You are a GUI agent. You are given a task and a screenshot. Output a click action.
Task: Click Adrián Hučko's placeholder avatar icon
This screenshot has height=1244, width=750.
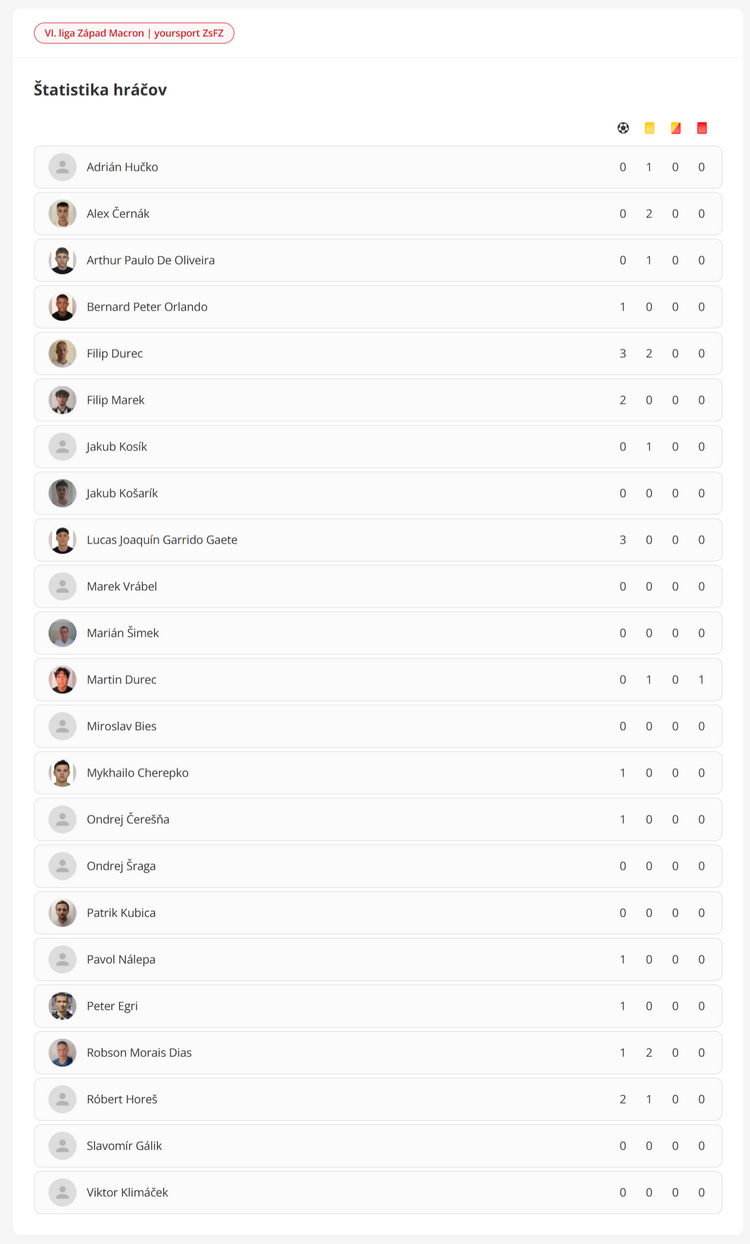coord(62,167)
